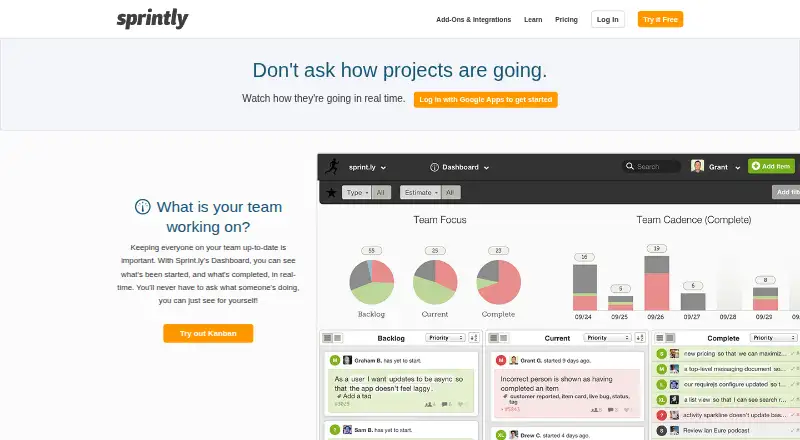Click Sam B.'s avatar in Backlog column

347,430
